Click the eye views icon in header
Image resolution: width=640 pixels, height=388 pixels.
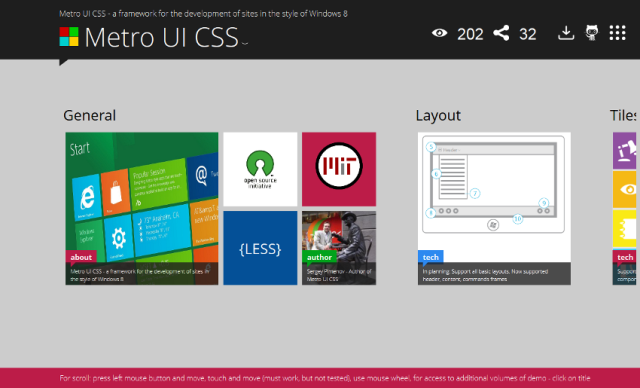click(440, 33)
